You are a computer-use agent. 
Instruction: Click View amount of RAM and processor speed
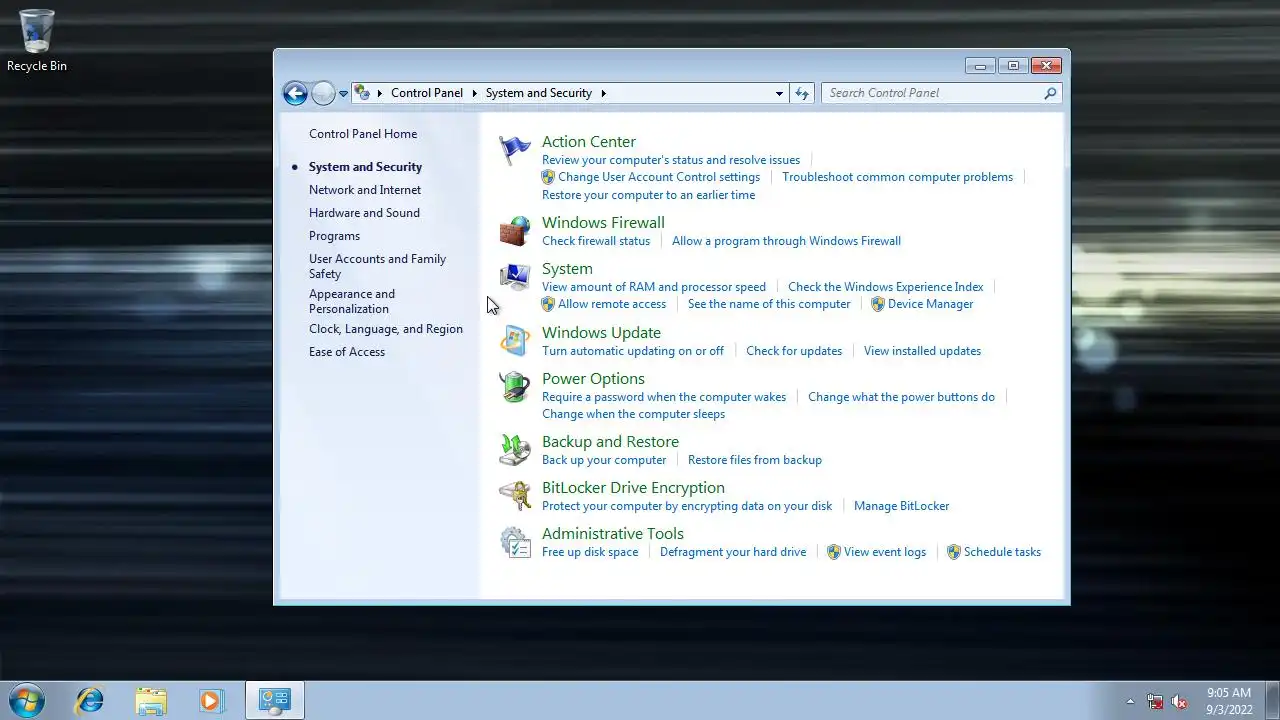pyautogui.click(x=654, y=287)
